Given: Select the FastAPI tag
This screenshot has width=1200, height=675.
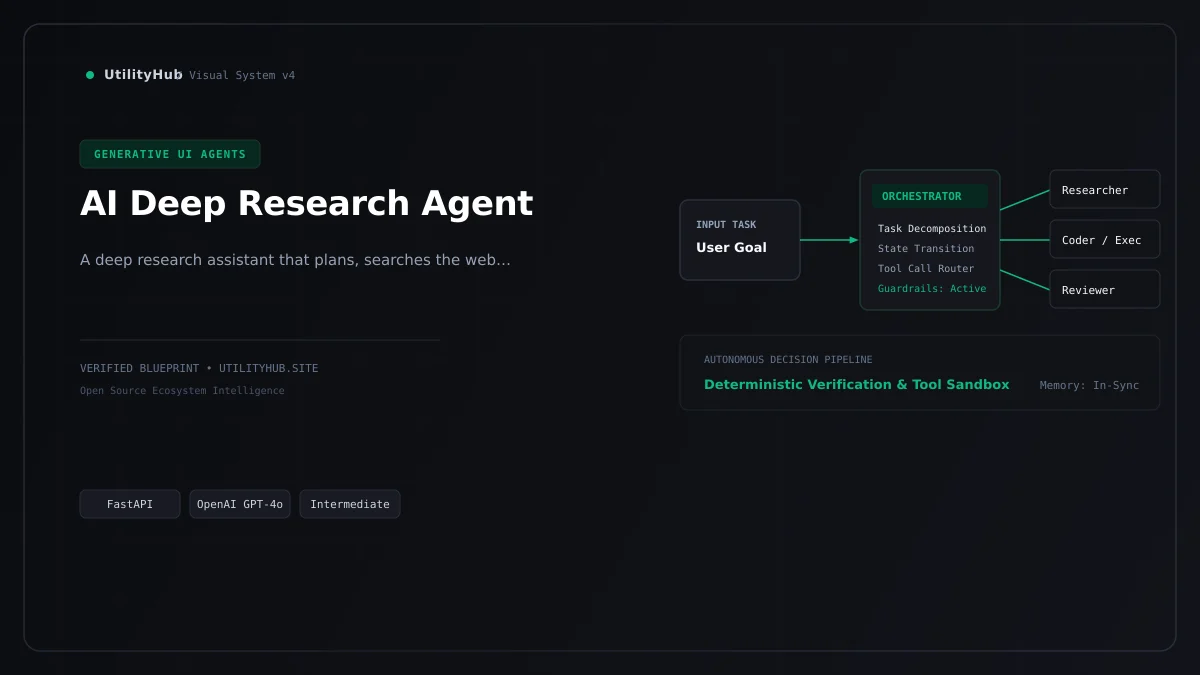Looking at the screenshot, I should tap(130, 504).
